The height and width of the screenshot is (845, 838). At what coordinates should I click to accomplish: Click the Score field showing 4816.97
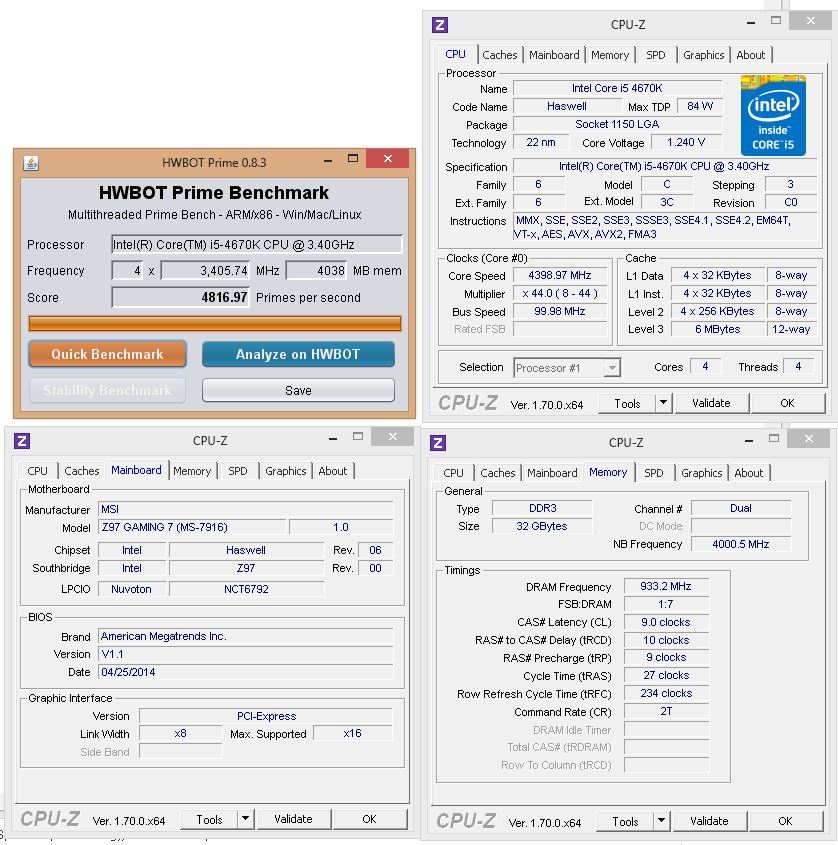(x=181, y=297)
